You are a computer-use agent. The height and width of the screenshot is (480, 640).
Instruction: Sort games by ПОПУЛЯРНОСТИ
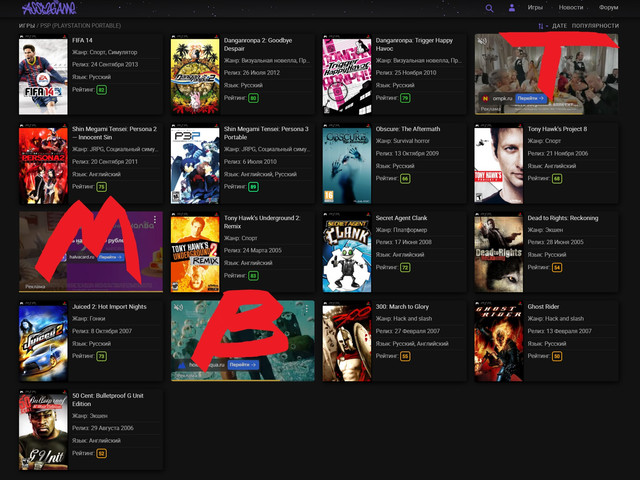coord(595,26)
